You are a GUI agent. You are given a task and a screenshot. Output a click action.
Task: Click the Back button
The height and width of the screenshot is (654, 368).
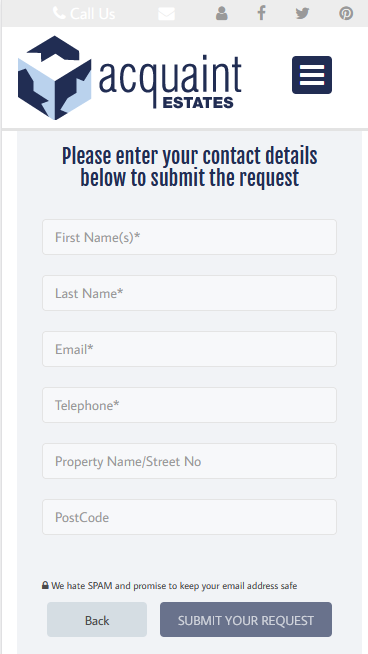[97, 619]
